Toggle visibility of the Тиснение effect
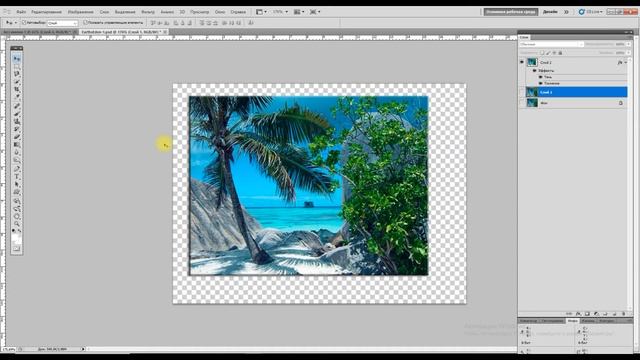This screenshot has height=360, width=640. (540, 83)
